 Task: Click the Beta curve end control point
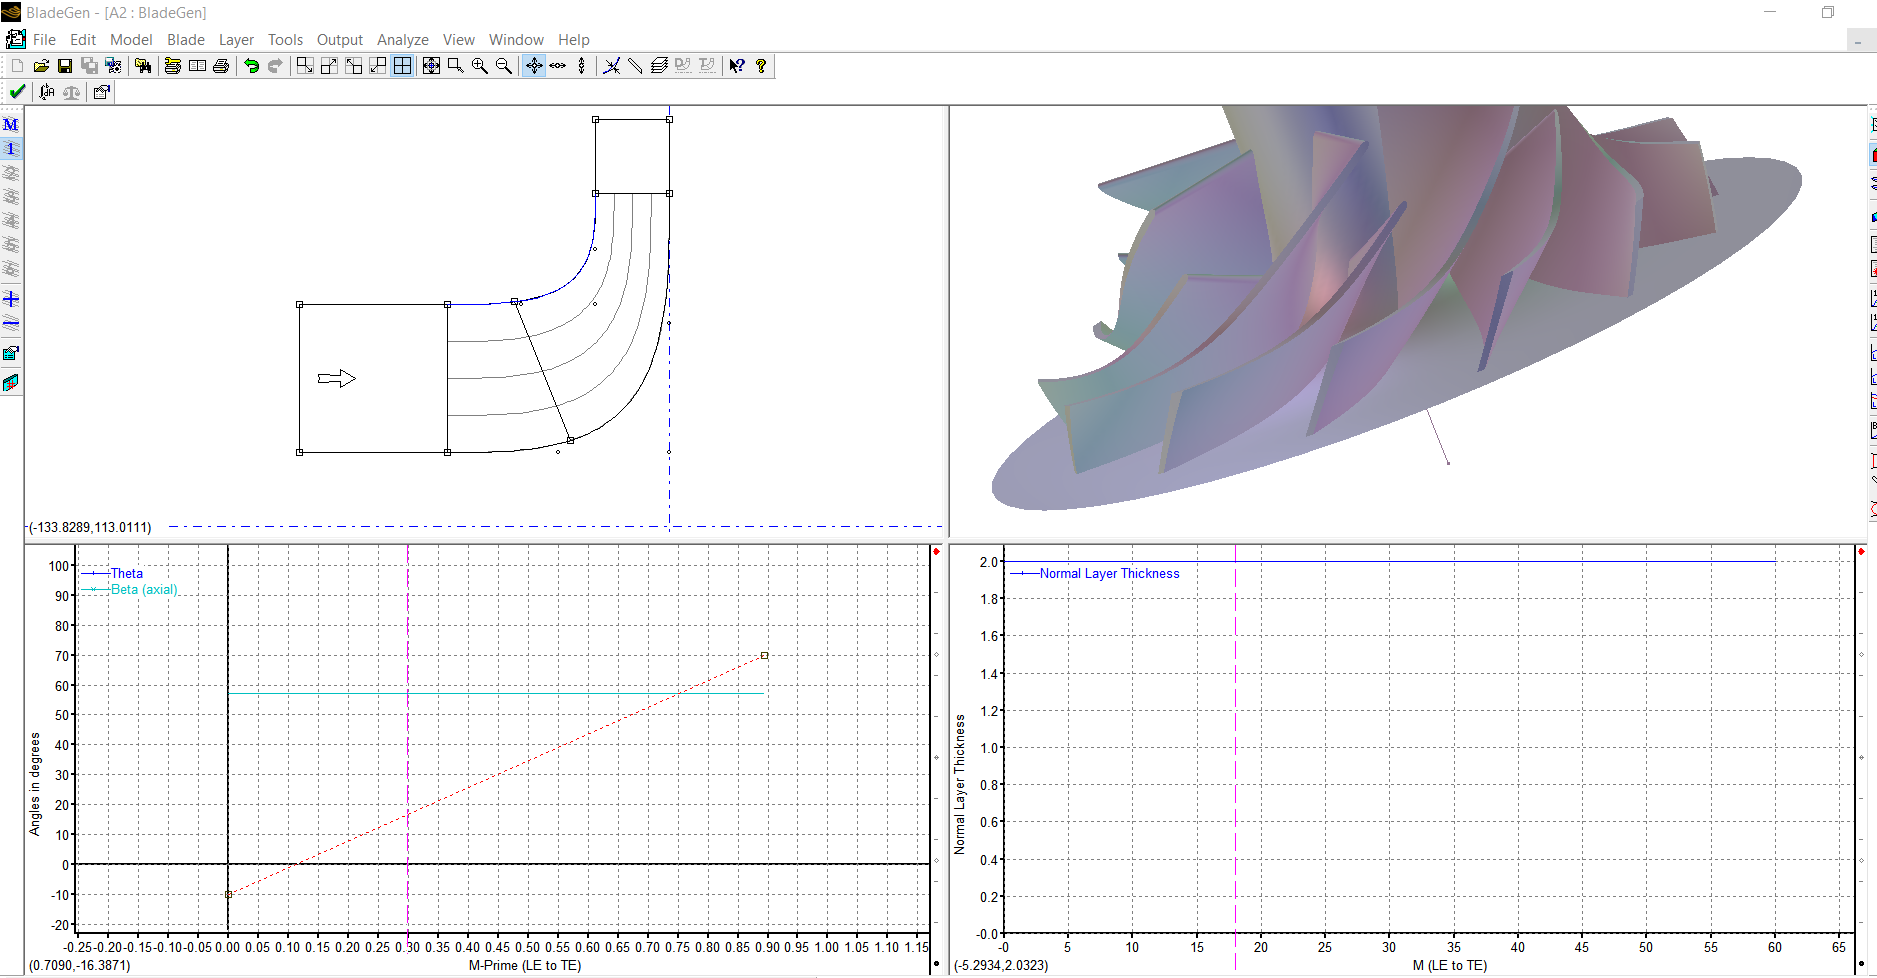pyautogui.click(x=765, y=656)
